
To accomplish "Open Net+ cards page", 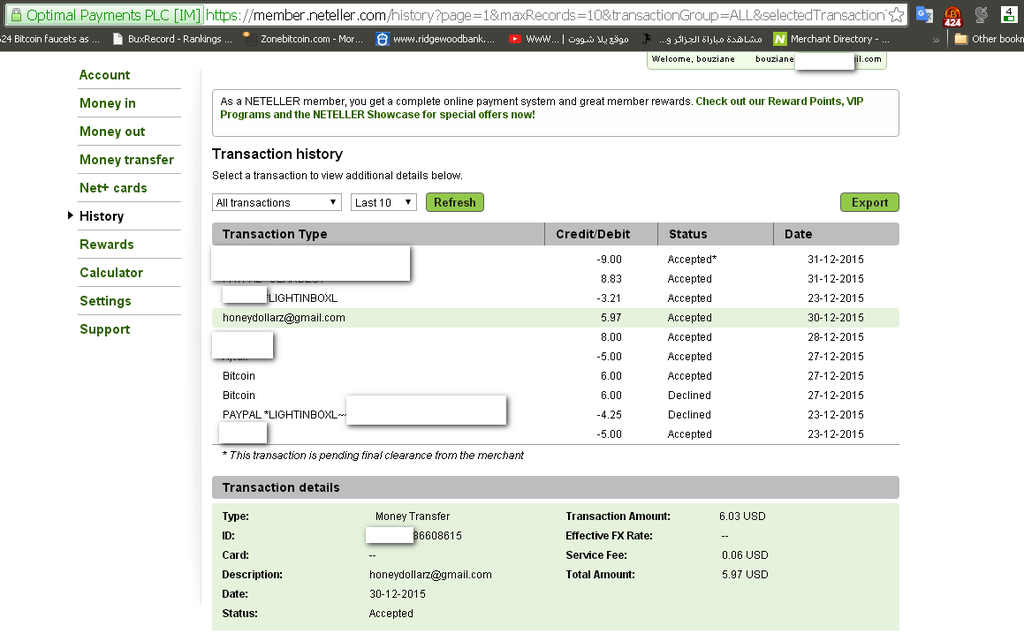I will click(x=113, y=188).
